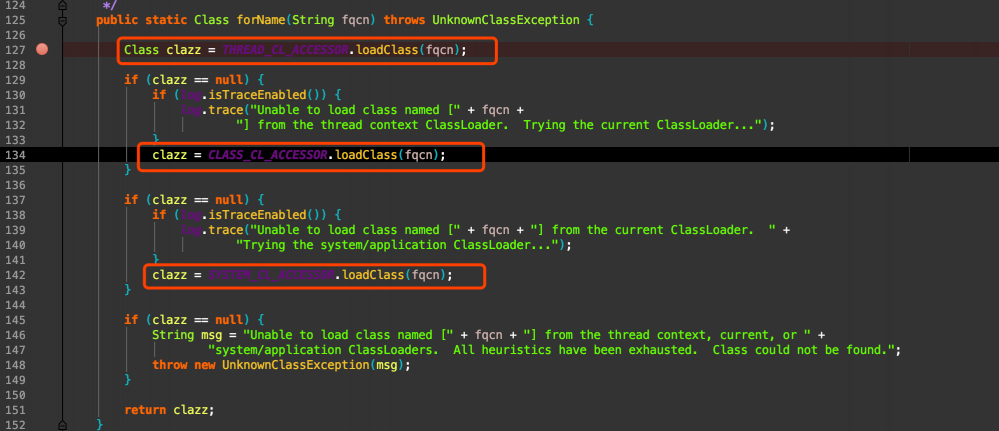999x431 pixels.
Task: Click line number 142 in the gutter
Action: [x=16, y=274]
